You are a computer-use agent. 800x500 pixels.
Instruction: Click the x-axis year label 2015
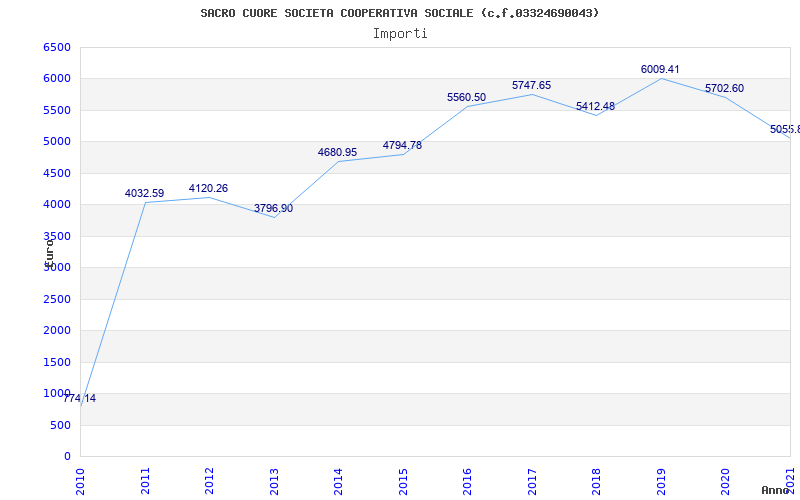(x=403, y=482)
